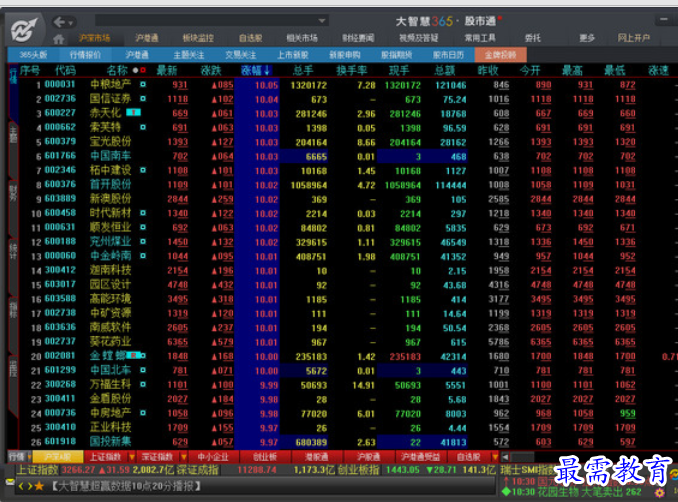
Task: Click the 大智慧 app logo icon
Action: coord(24,30)
